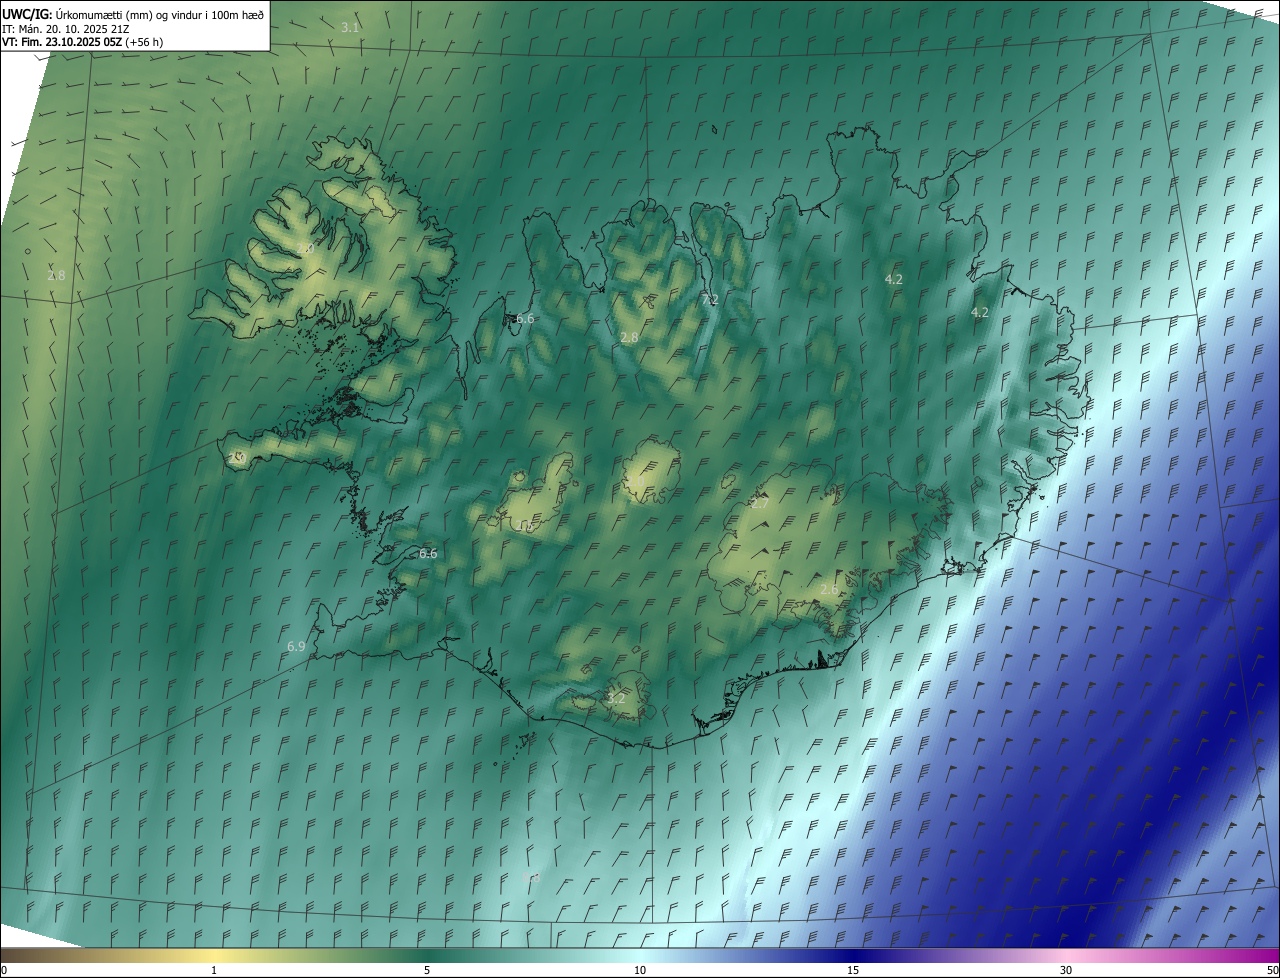Click the '1' tick on the color scale
The image size is (1280, 978).
click(214, 971)
